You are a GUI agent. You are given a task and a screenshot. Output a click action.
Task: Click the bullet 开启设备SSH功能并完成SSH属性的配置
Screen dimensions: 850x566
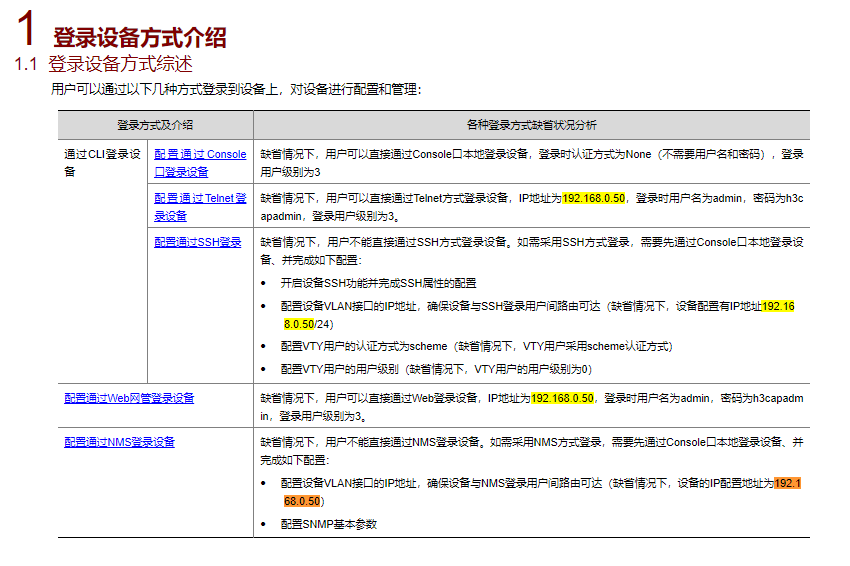pos(378,284)
